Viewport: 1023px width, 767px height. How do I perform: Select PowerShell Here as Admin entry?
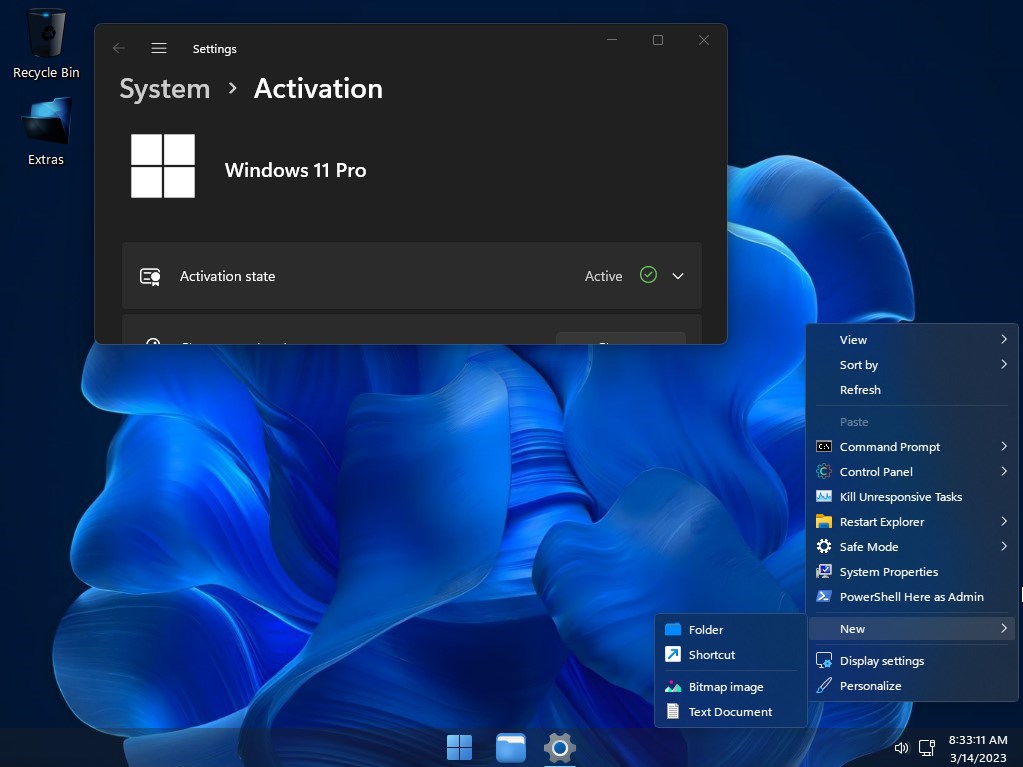tap(911, 596)
